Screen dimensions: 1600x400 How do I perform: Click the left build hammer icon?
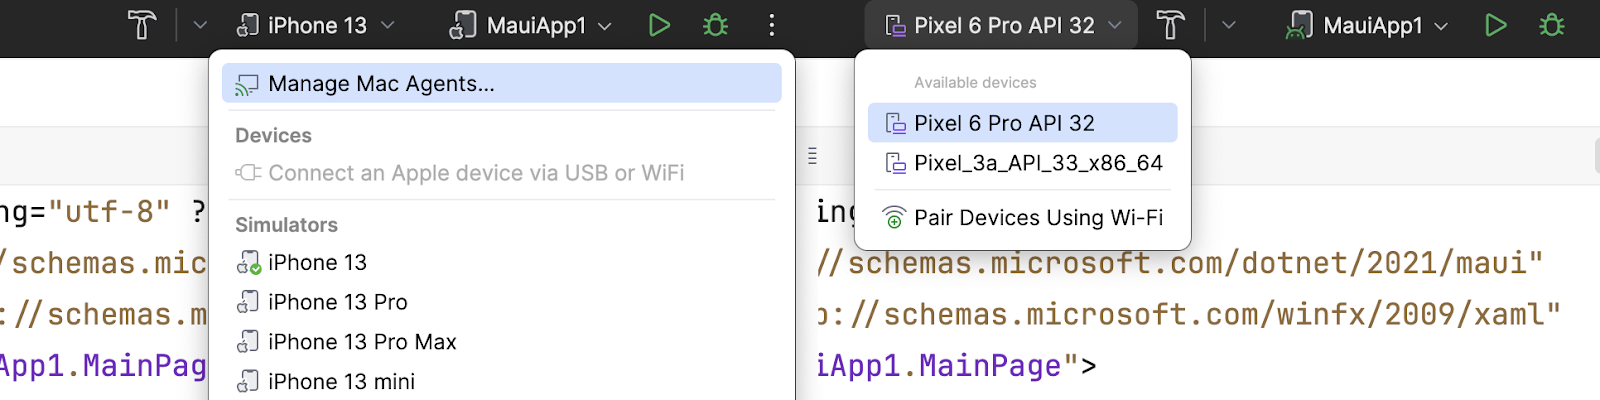pyautogui.click(x=142, y=25)
